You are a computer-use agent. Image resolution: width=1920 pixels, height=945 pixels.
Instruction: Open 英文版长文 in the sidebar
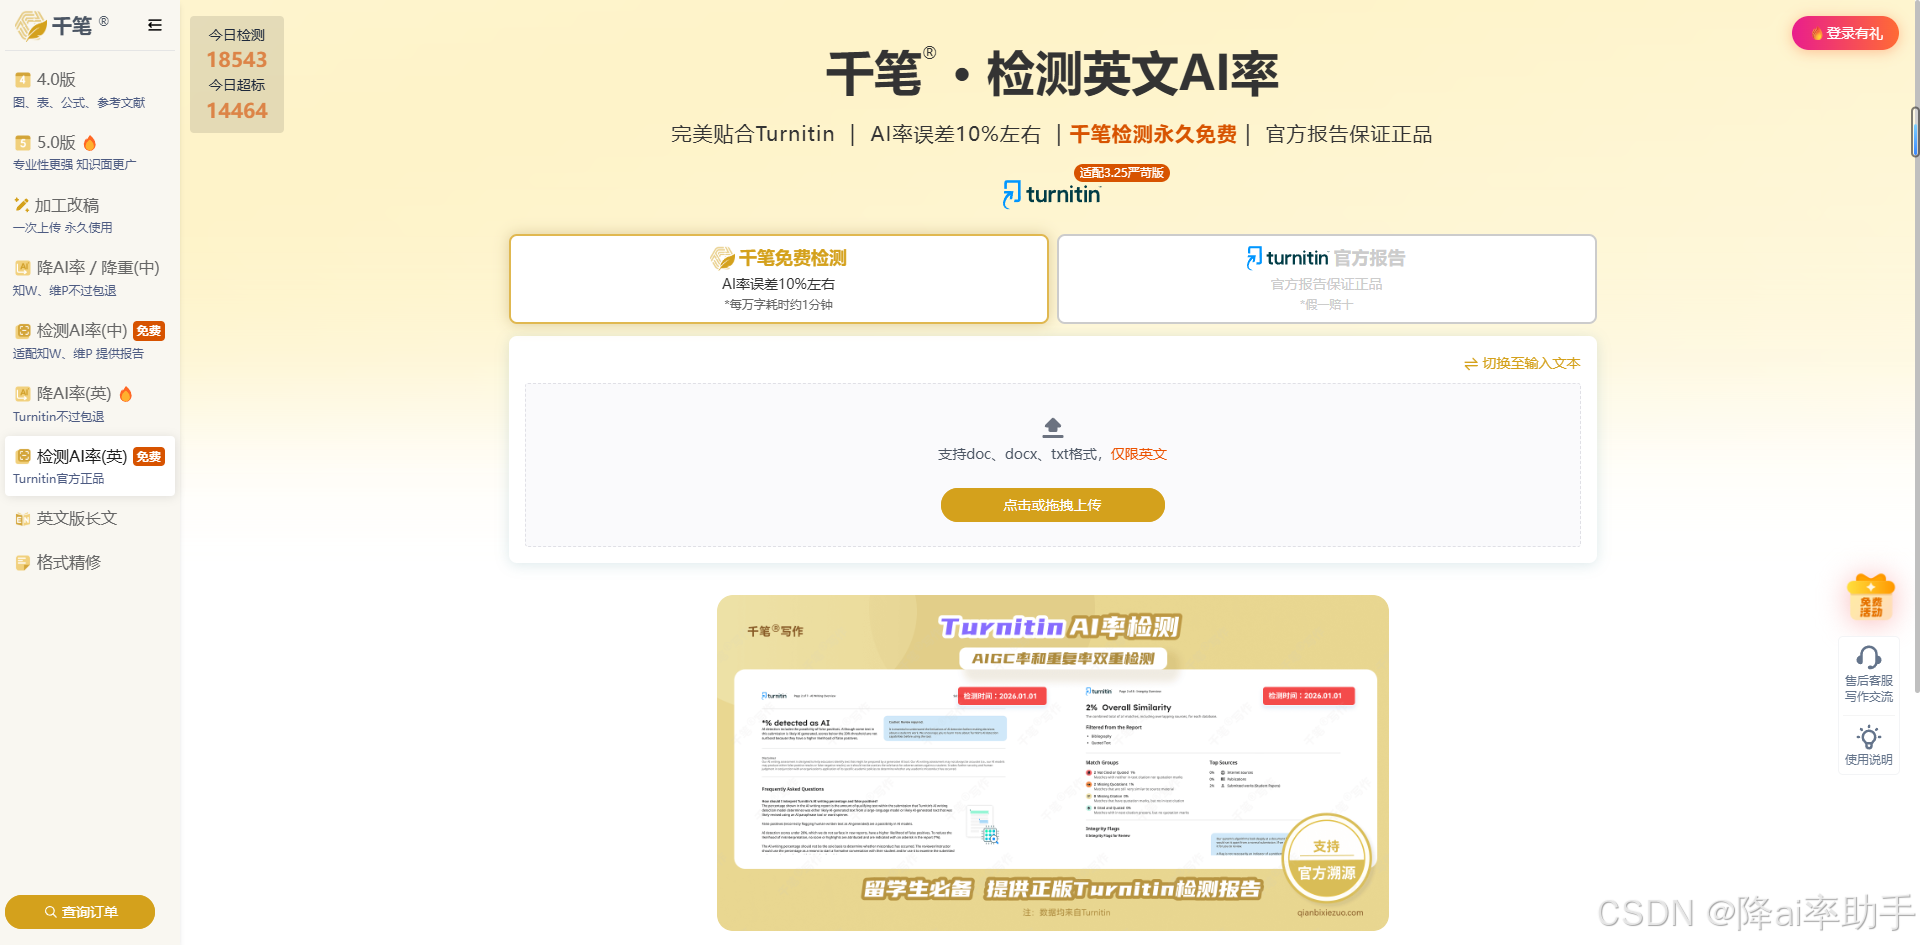click(90, 519)
